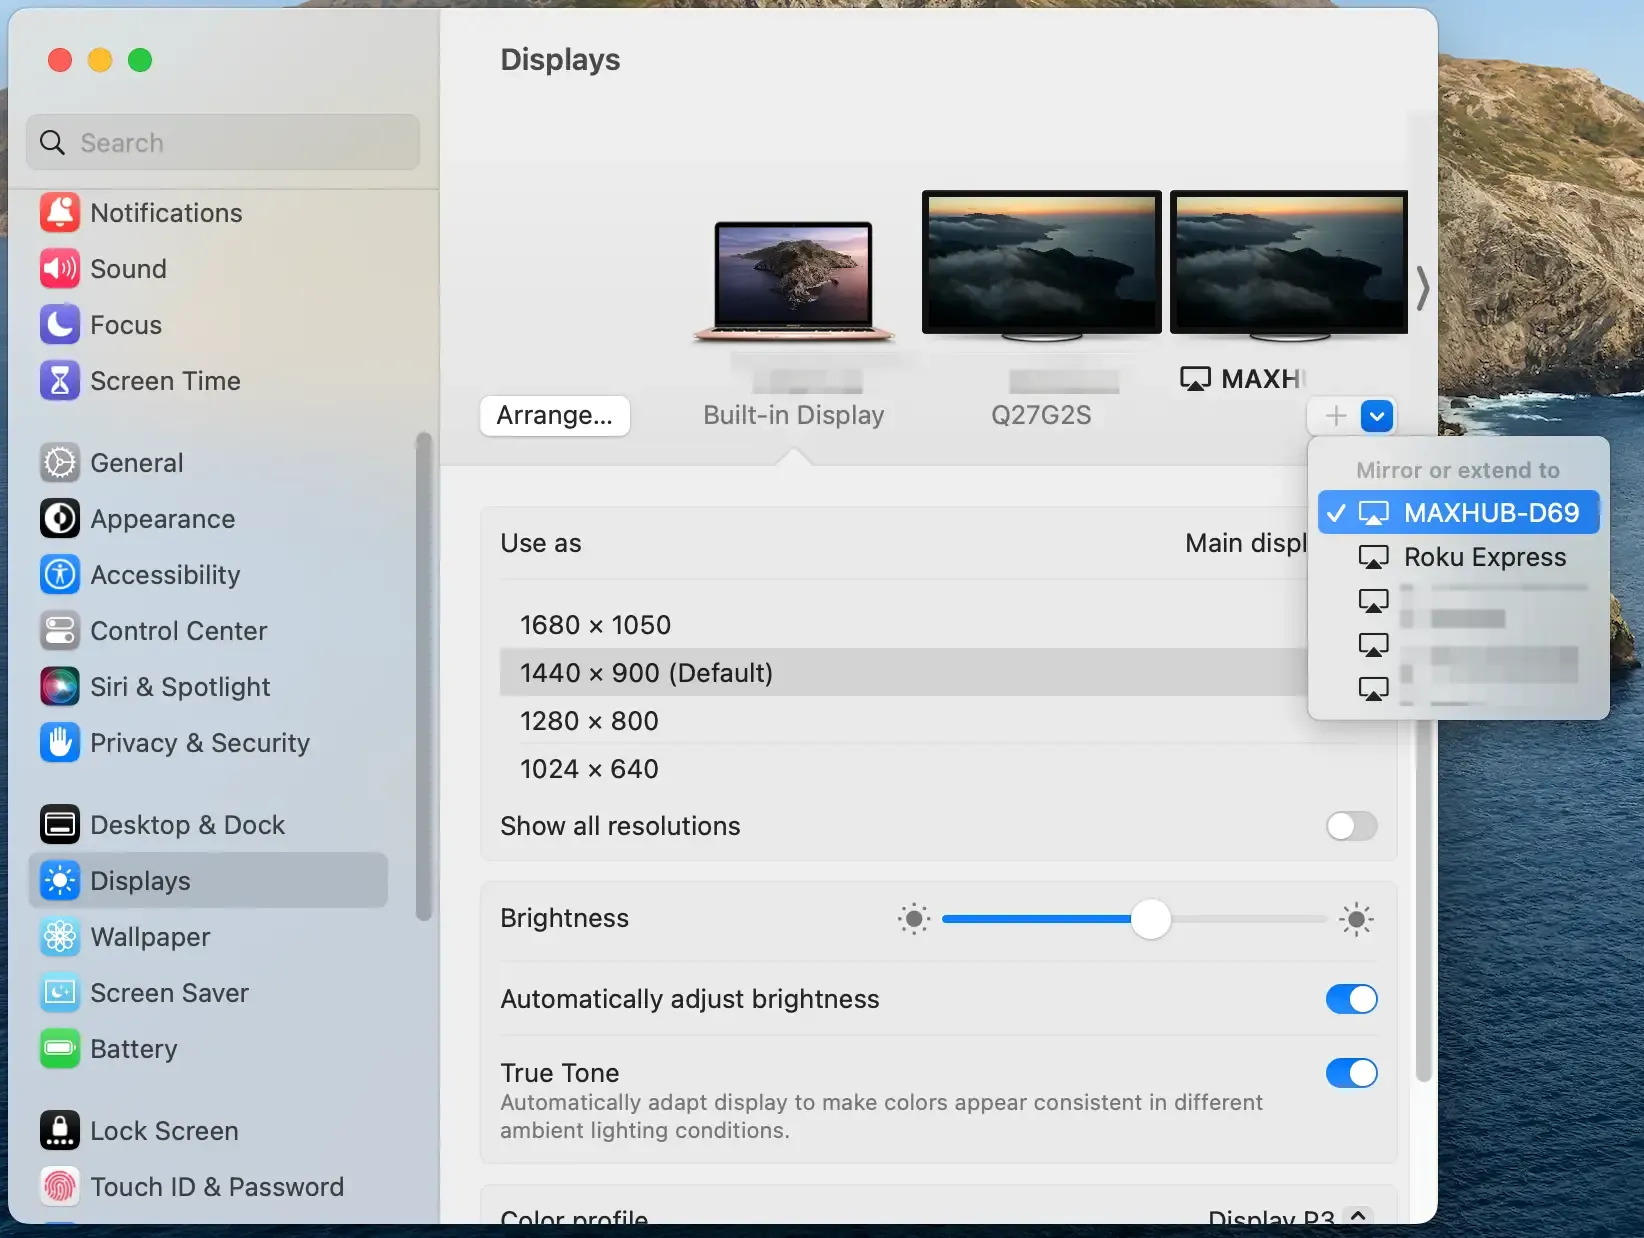Screen dimensions: 1644x1238
Task: Open Lock Screen icon
Action: 60,1131
